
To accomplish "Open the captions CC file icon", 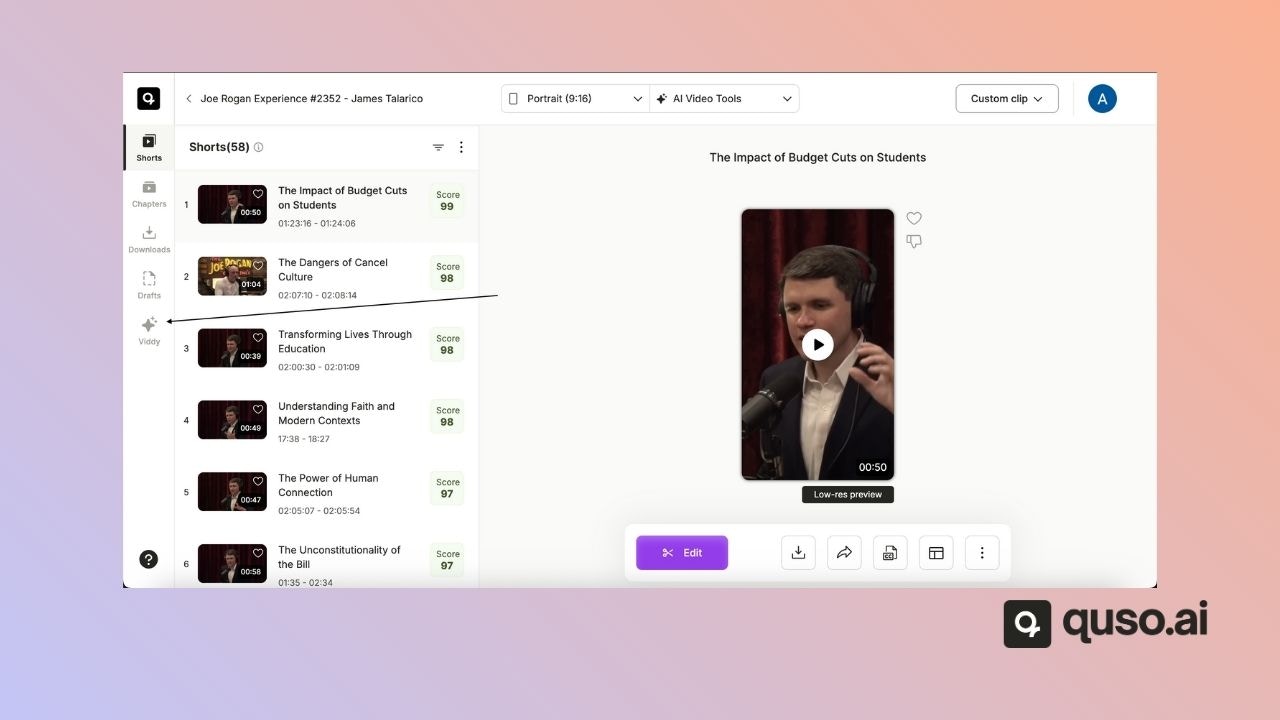I will (890, 553).
